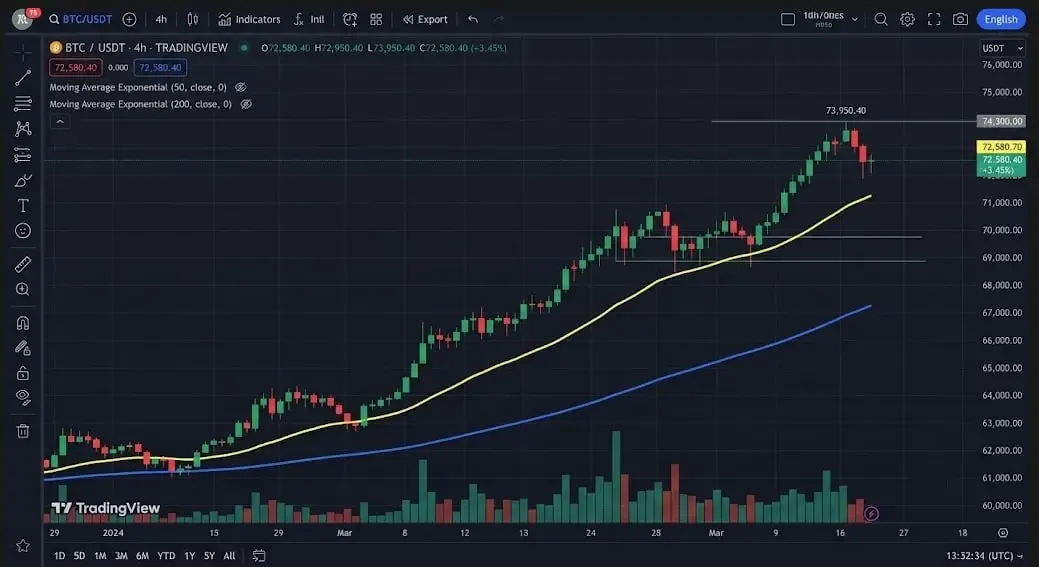The width and height of the screenshot is (1039, 567).
Task: Create an alert with the clock icon
Action: coord(350,19)
